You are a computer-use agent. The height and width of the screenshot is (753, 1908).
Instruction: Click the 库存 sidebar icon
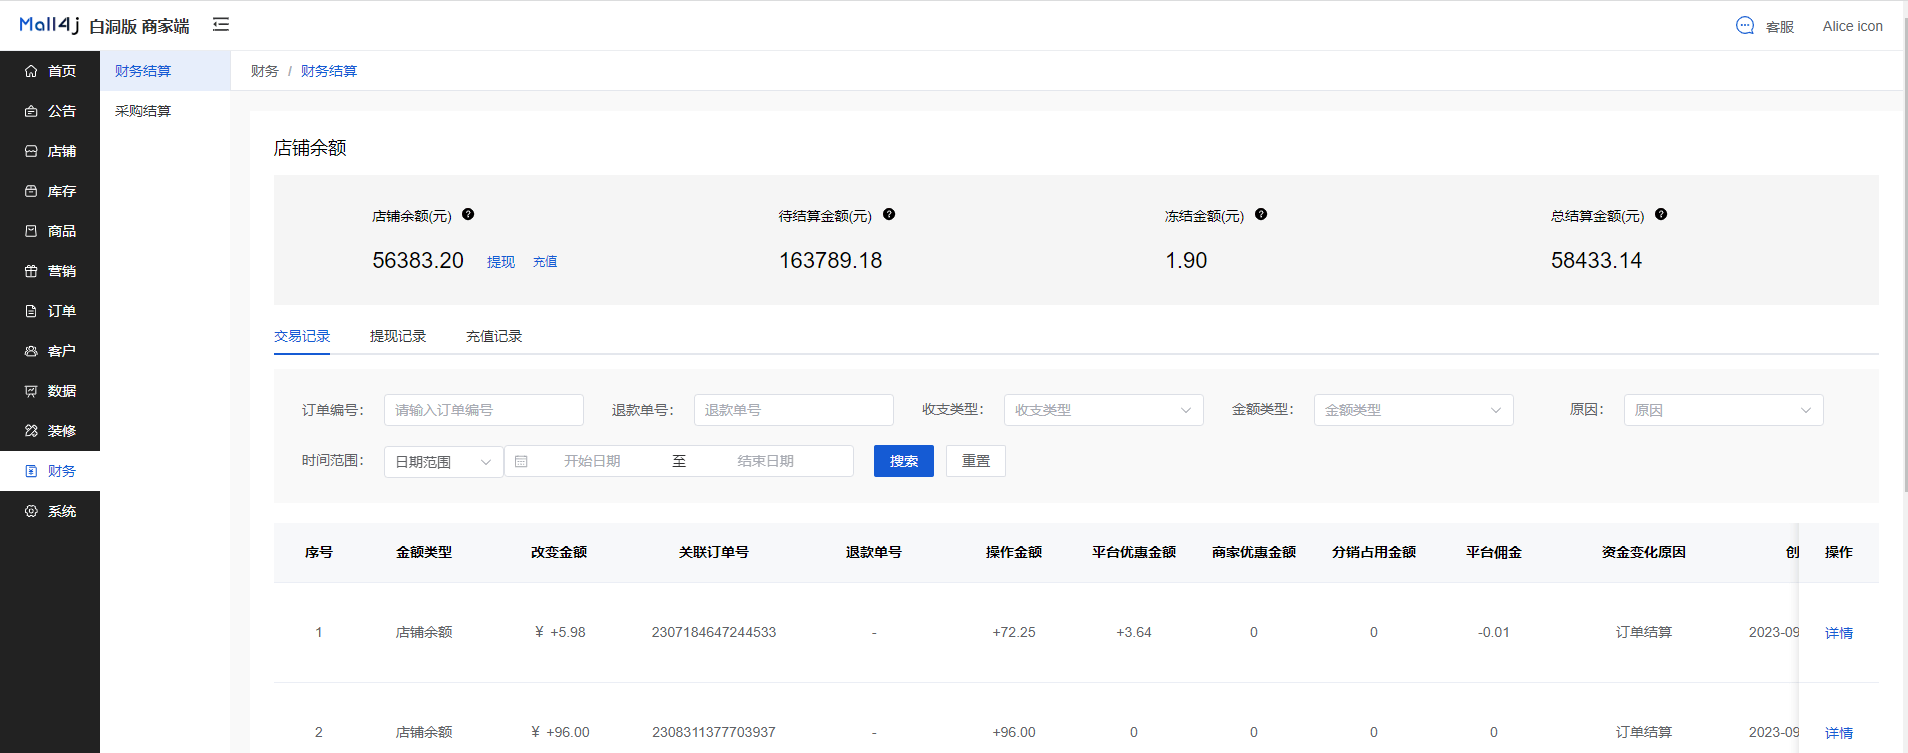pyautogui.click(x=31, y=191)
